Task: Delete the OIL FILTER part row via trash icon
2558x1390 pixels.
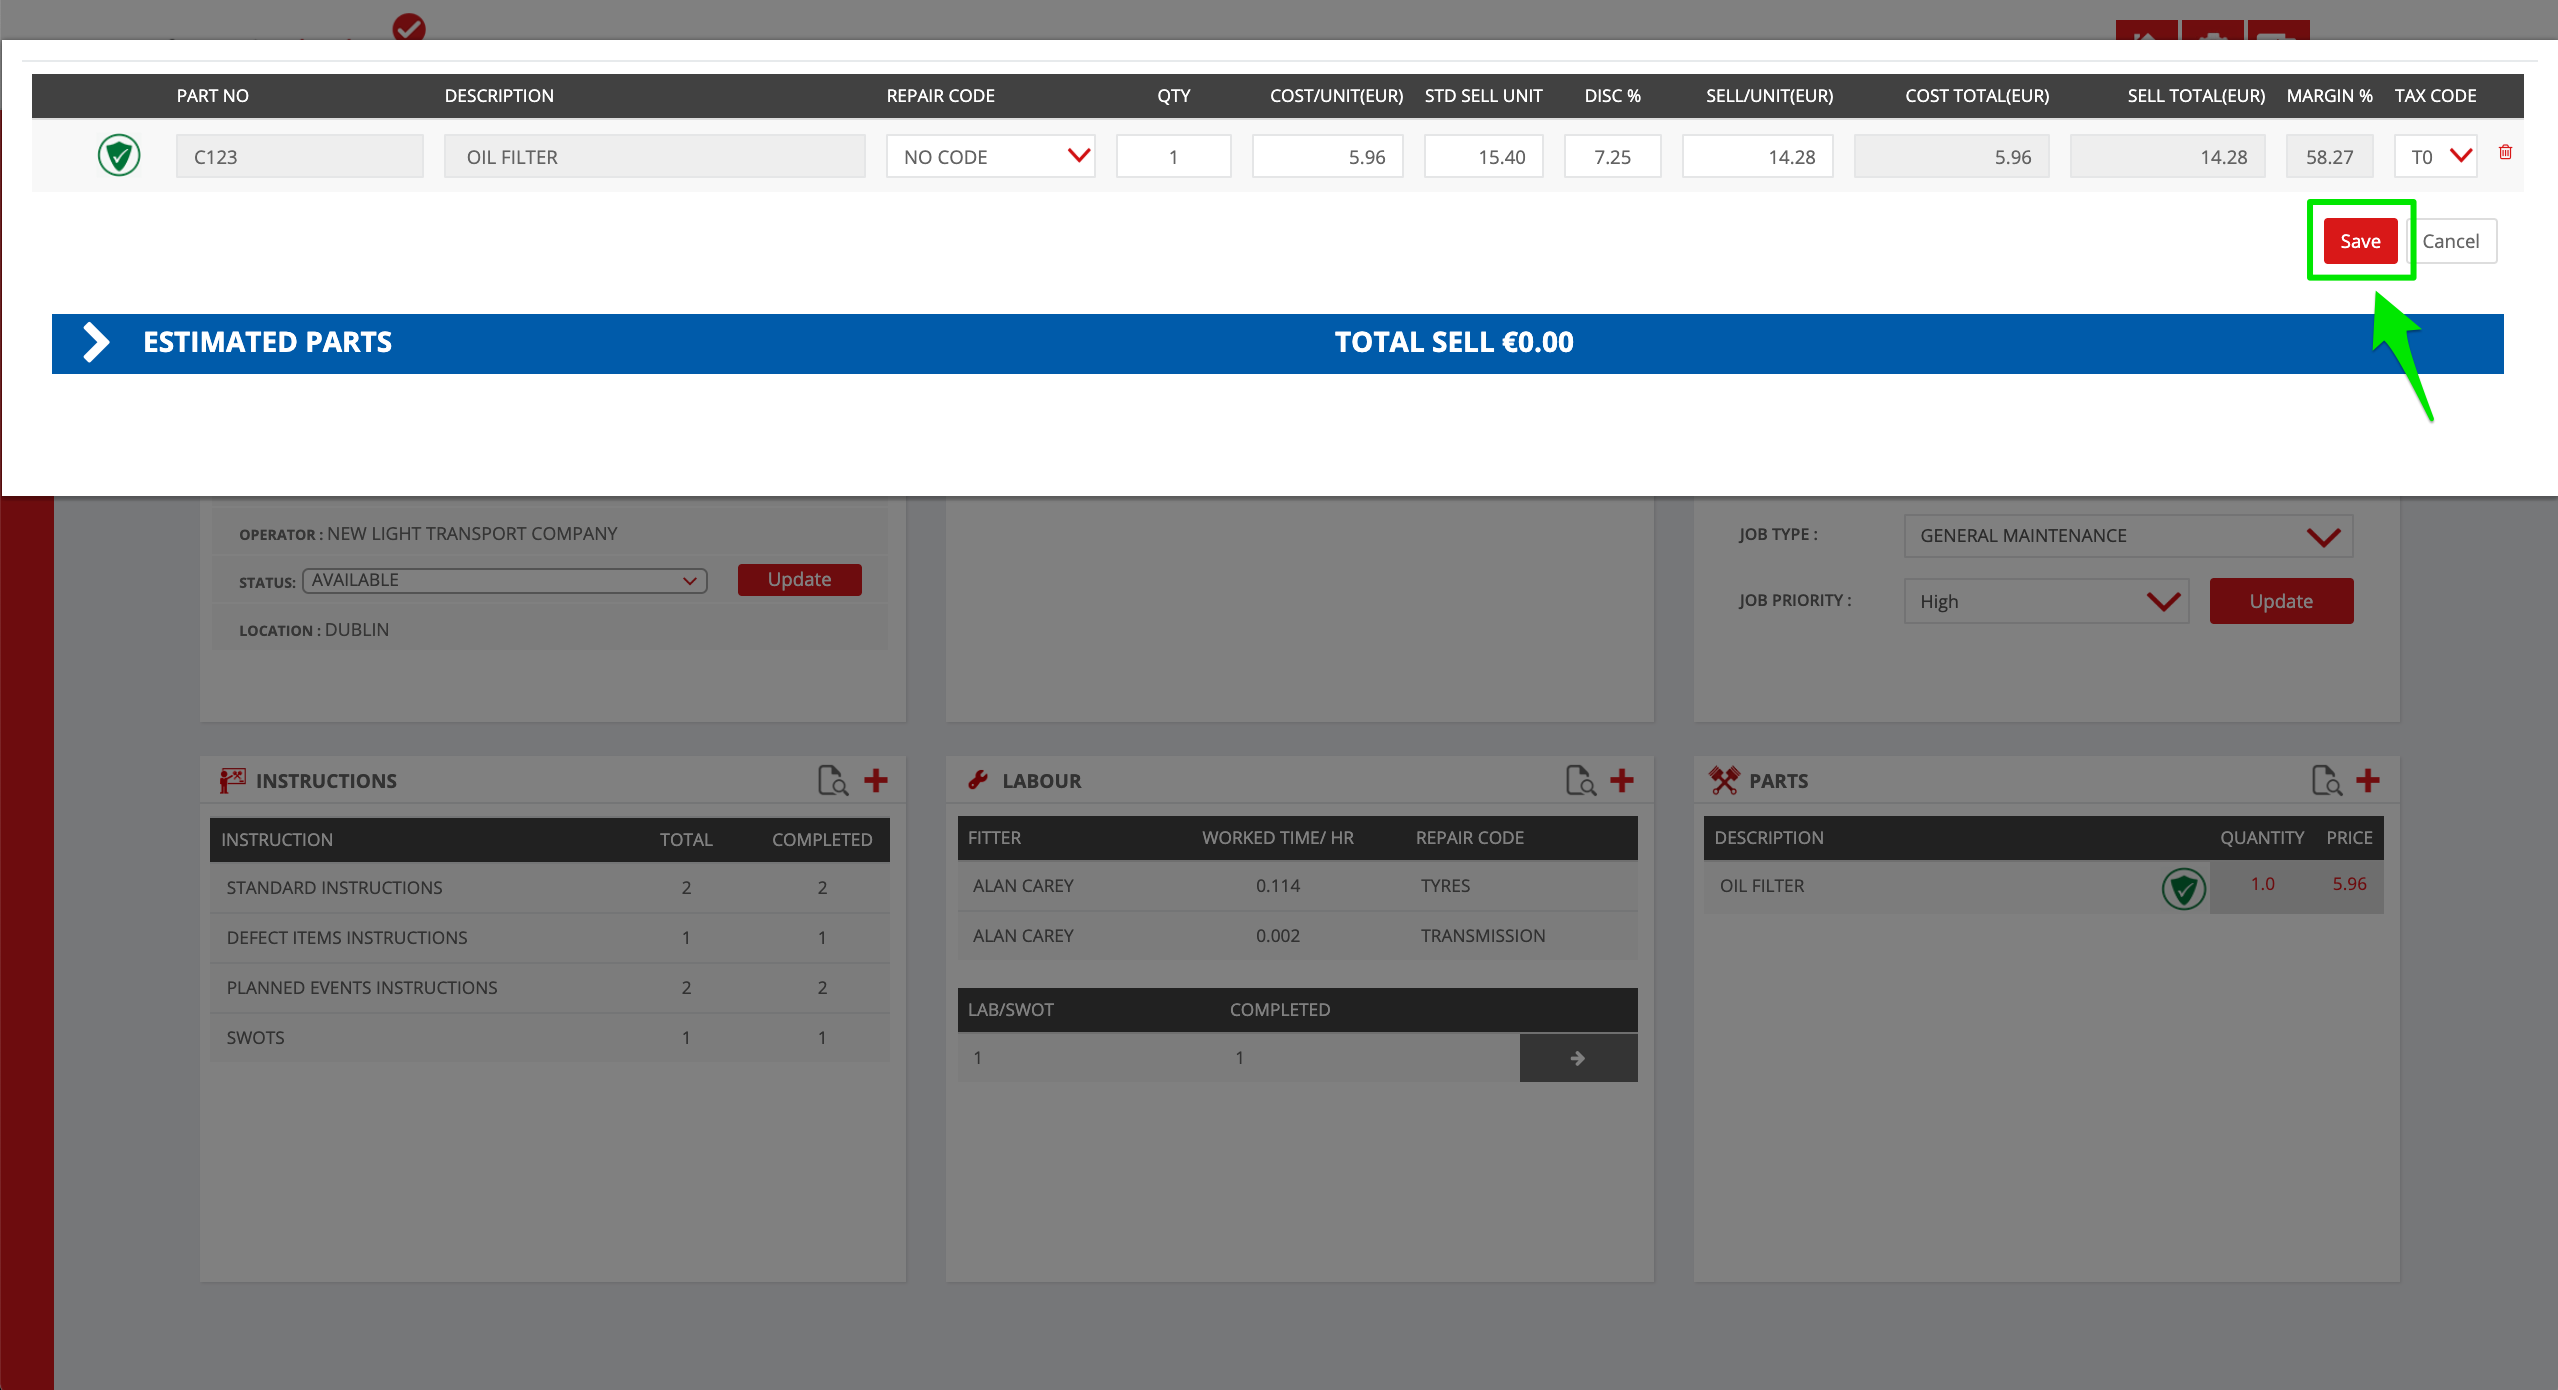Action: click(2505, 152)
